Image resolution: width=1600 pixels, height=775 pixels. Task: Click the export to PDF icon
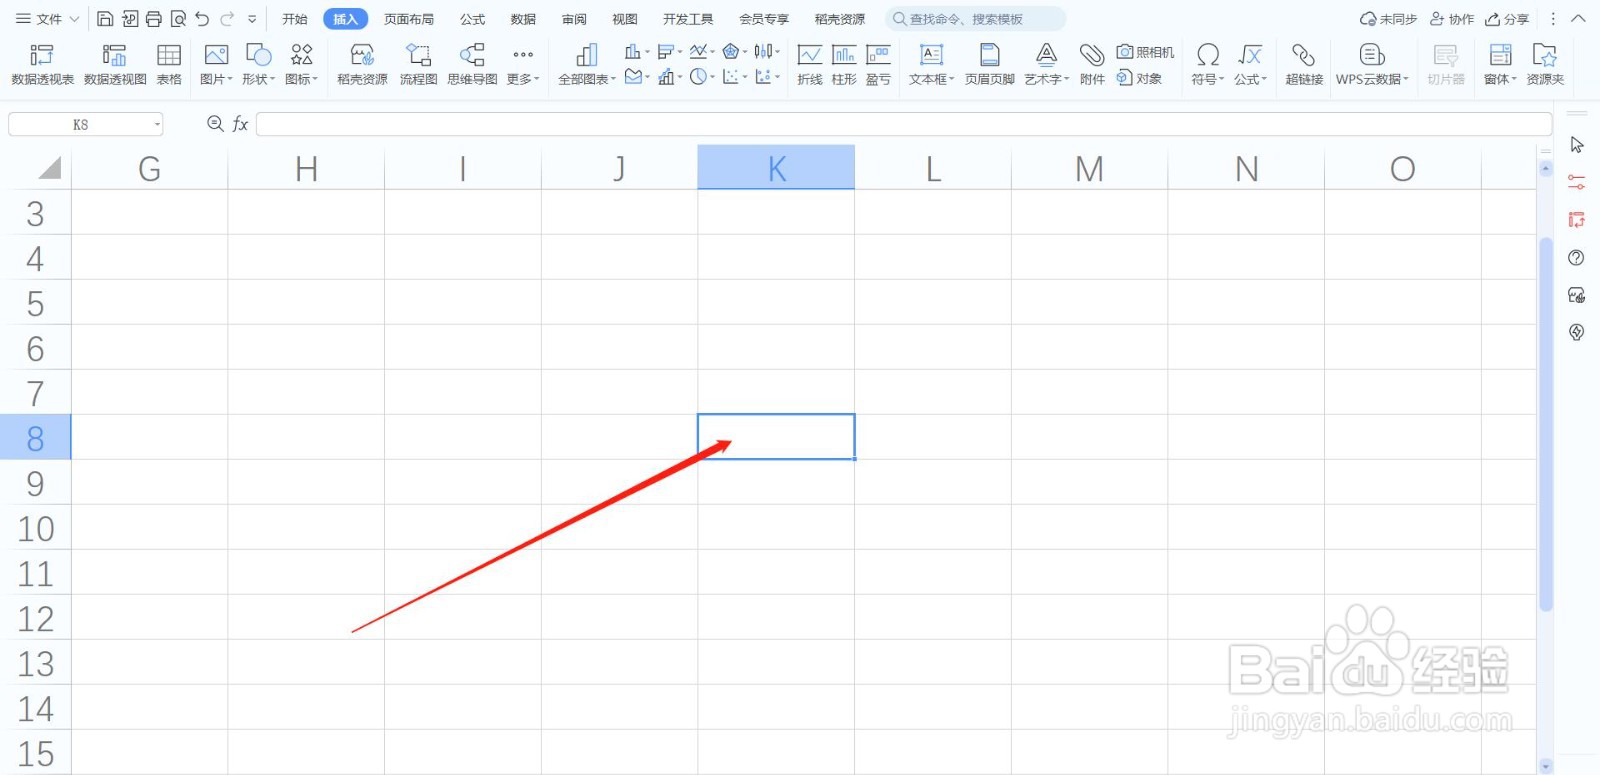coord(130,19)
